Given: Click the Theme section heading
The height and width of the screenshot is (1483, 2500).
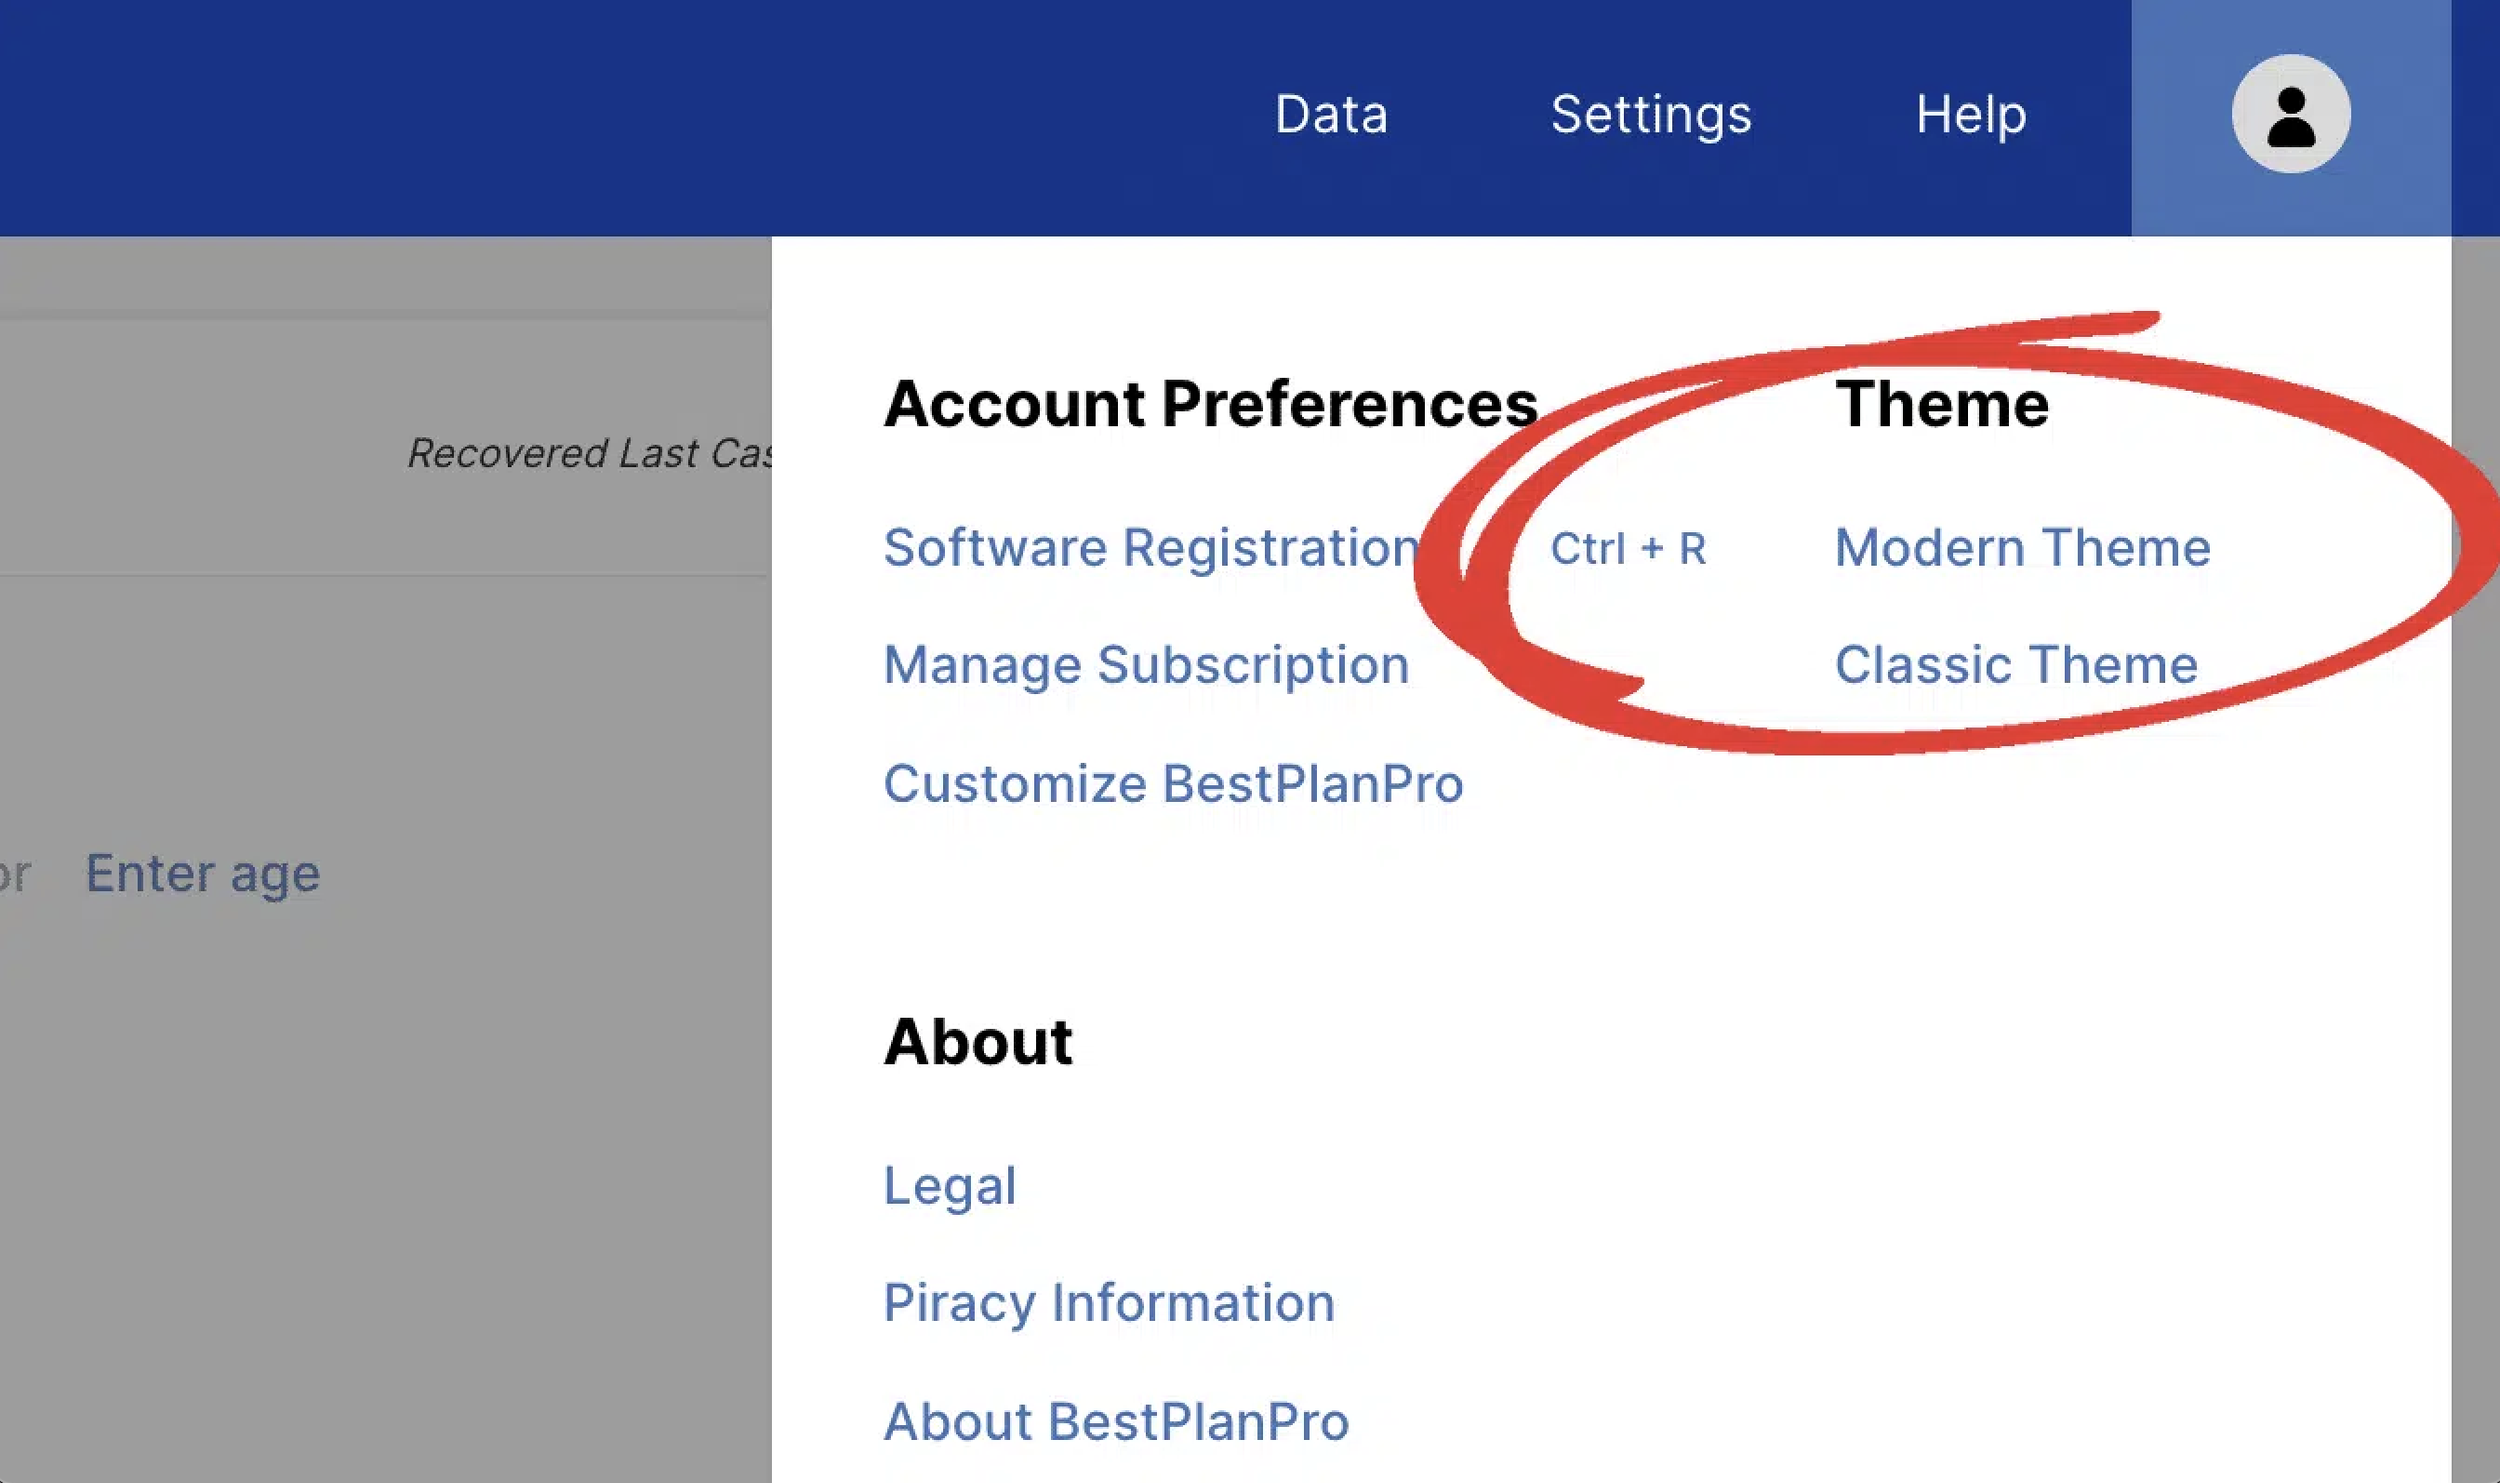Looking at the screenshot, I should 1941,403.
